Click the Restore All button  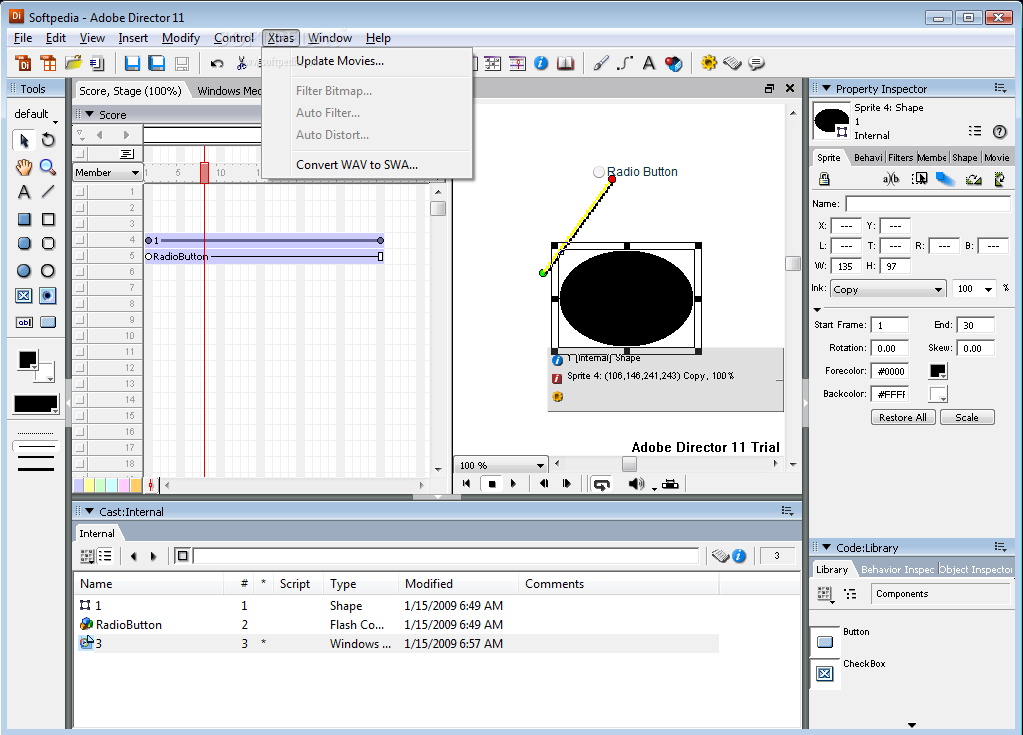[x=903, y=417]
